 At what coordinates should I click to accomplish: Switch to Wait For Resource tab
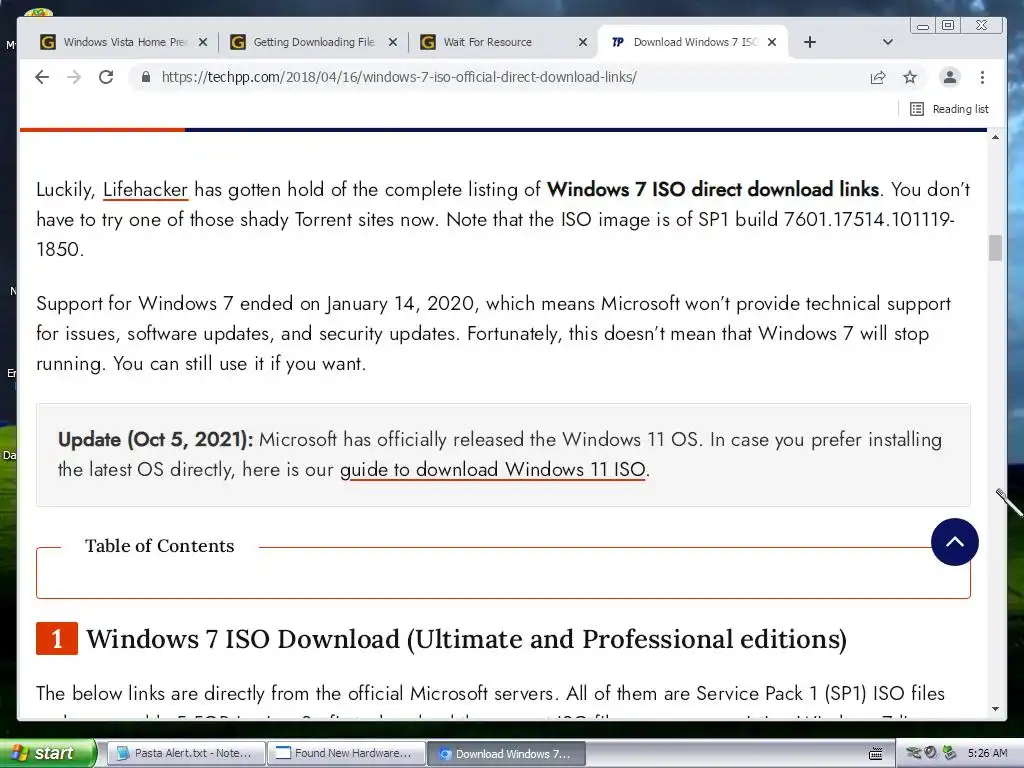(503, 42)
